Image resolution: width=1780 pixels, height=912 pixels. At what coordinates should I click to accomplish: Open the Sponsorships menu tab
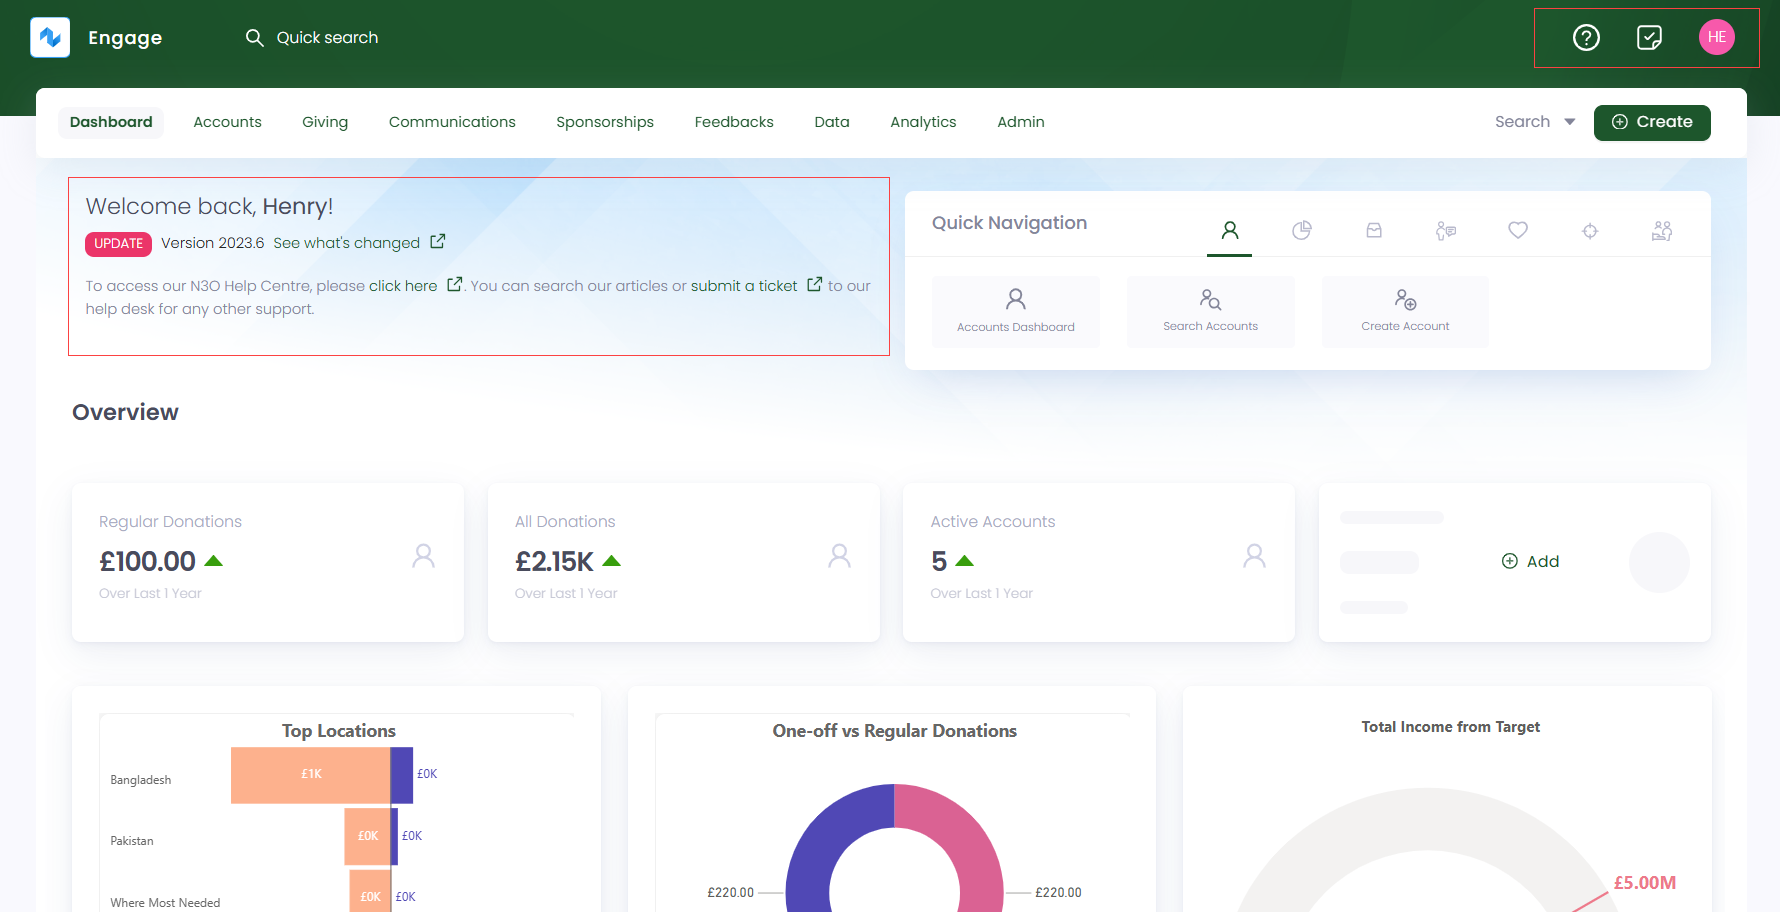click(605, 122)
